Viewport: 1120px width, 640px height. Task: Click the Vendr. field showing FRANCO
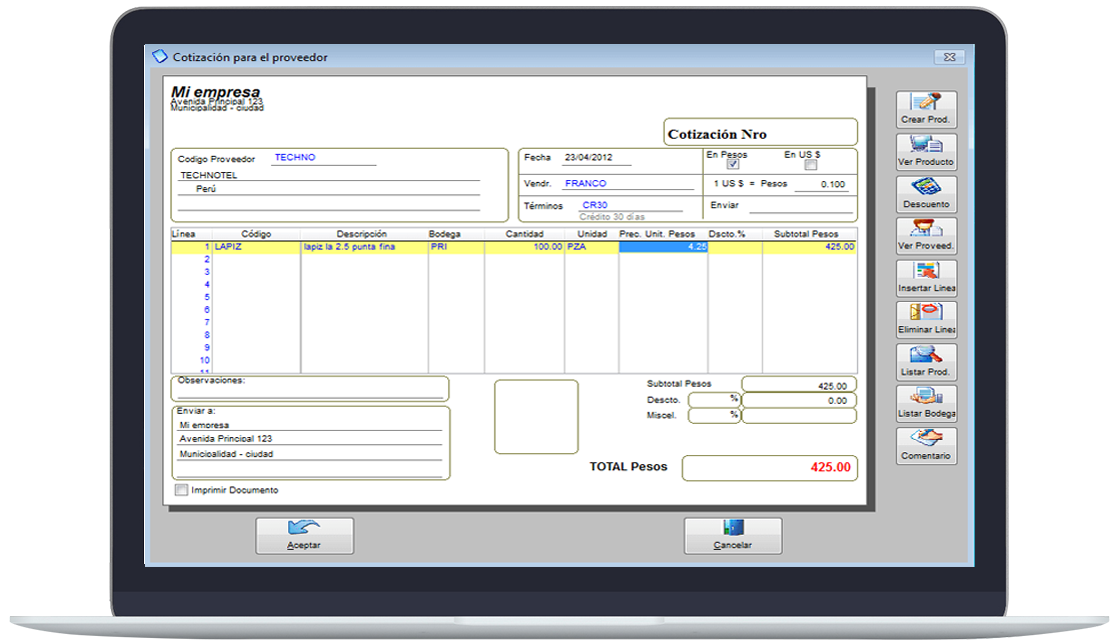click(x=627, y=184)
